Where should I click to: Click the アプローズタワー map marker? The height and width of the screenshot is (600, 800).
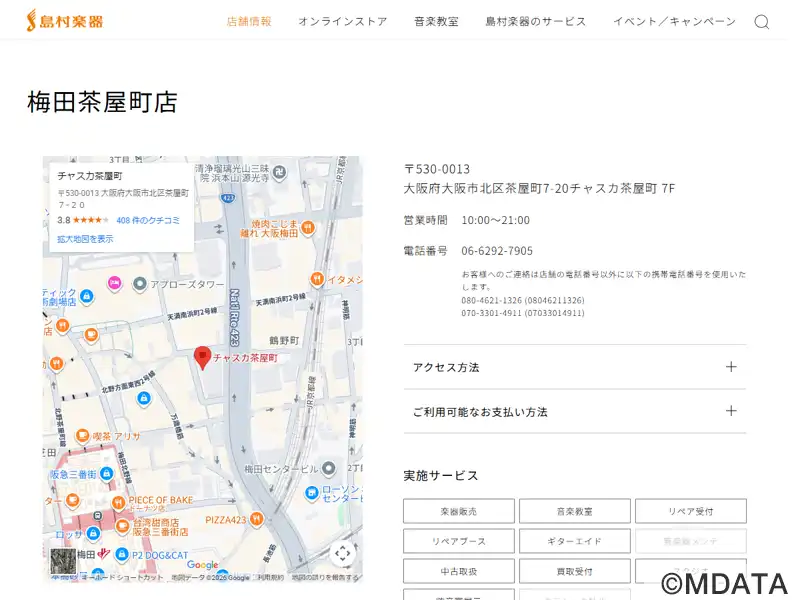pos(141,284)
